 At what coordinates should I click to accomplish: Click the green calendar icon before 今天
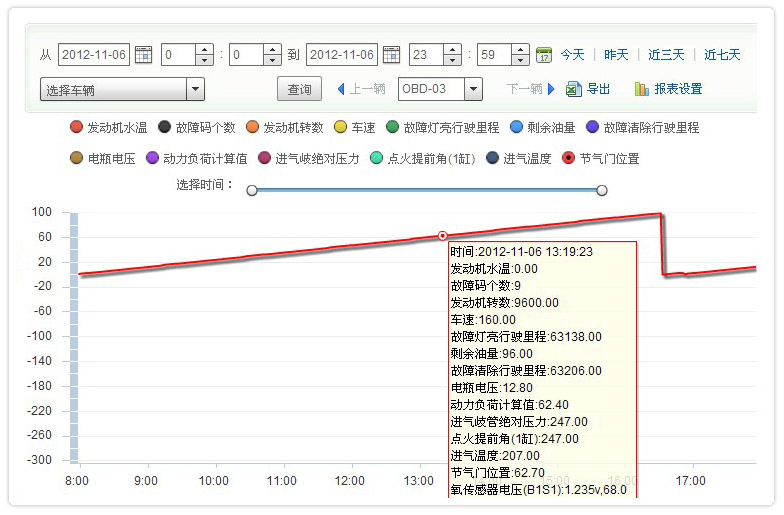pos(544,55)
